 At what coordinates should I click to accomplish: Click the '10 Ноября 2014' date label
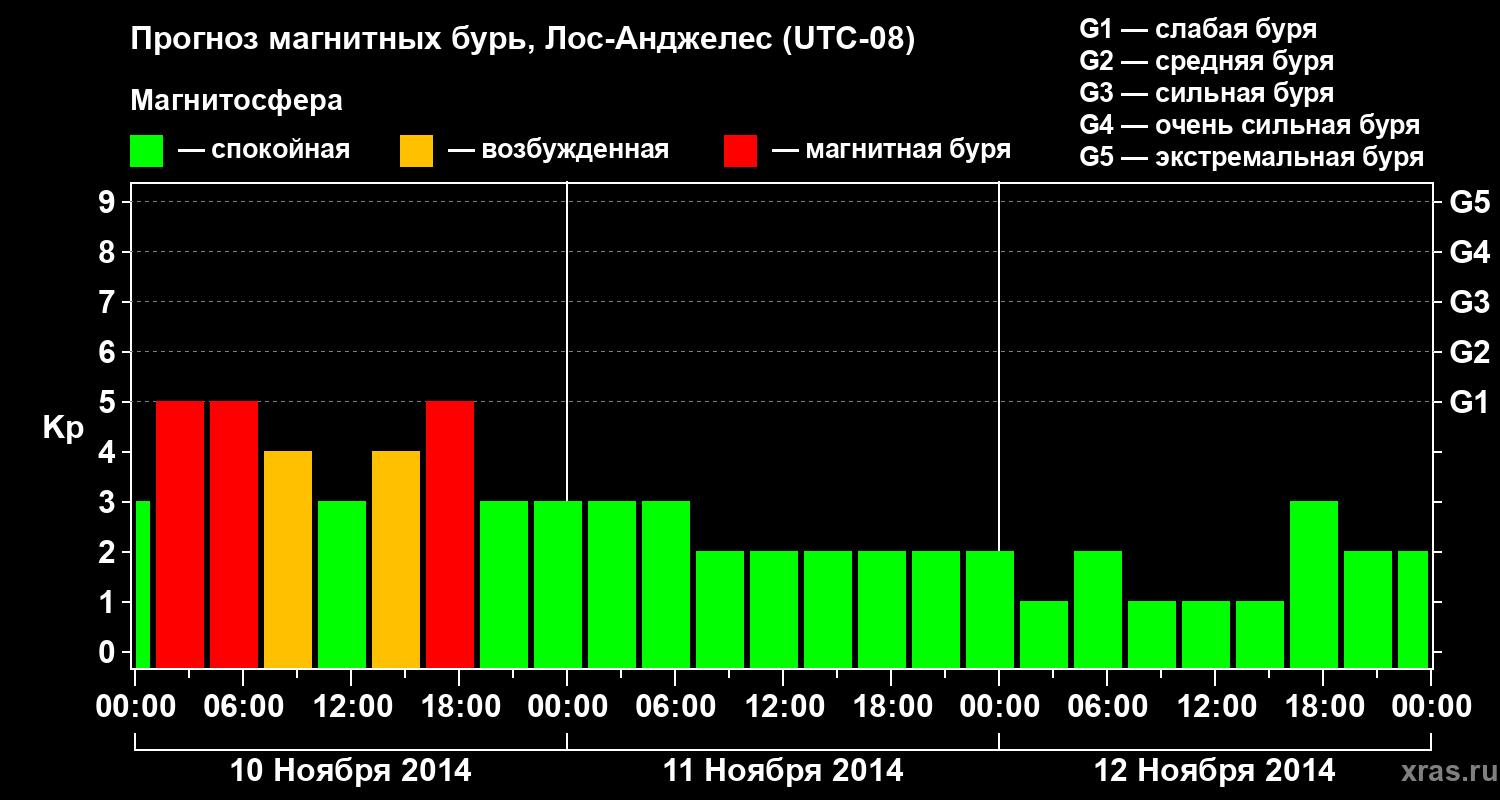pos(351,771)
